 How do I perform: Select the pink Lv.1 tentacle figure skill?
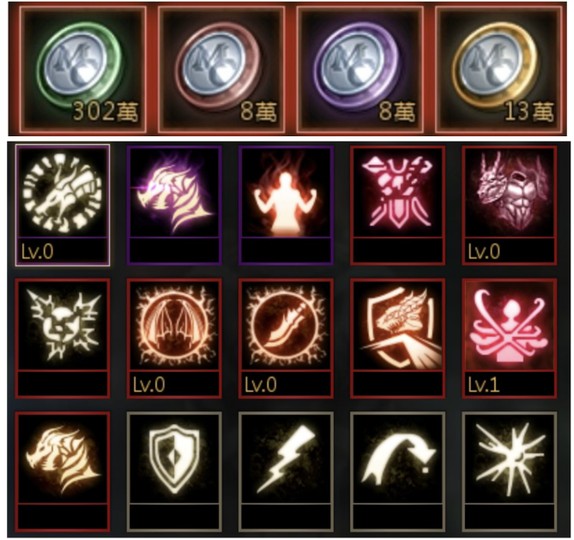click(x=510, y=338)
